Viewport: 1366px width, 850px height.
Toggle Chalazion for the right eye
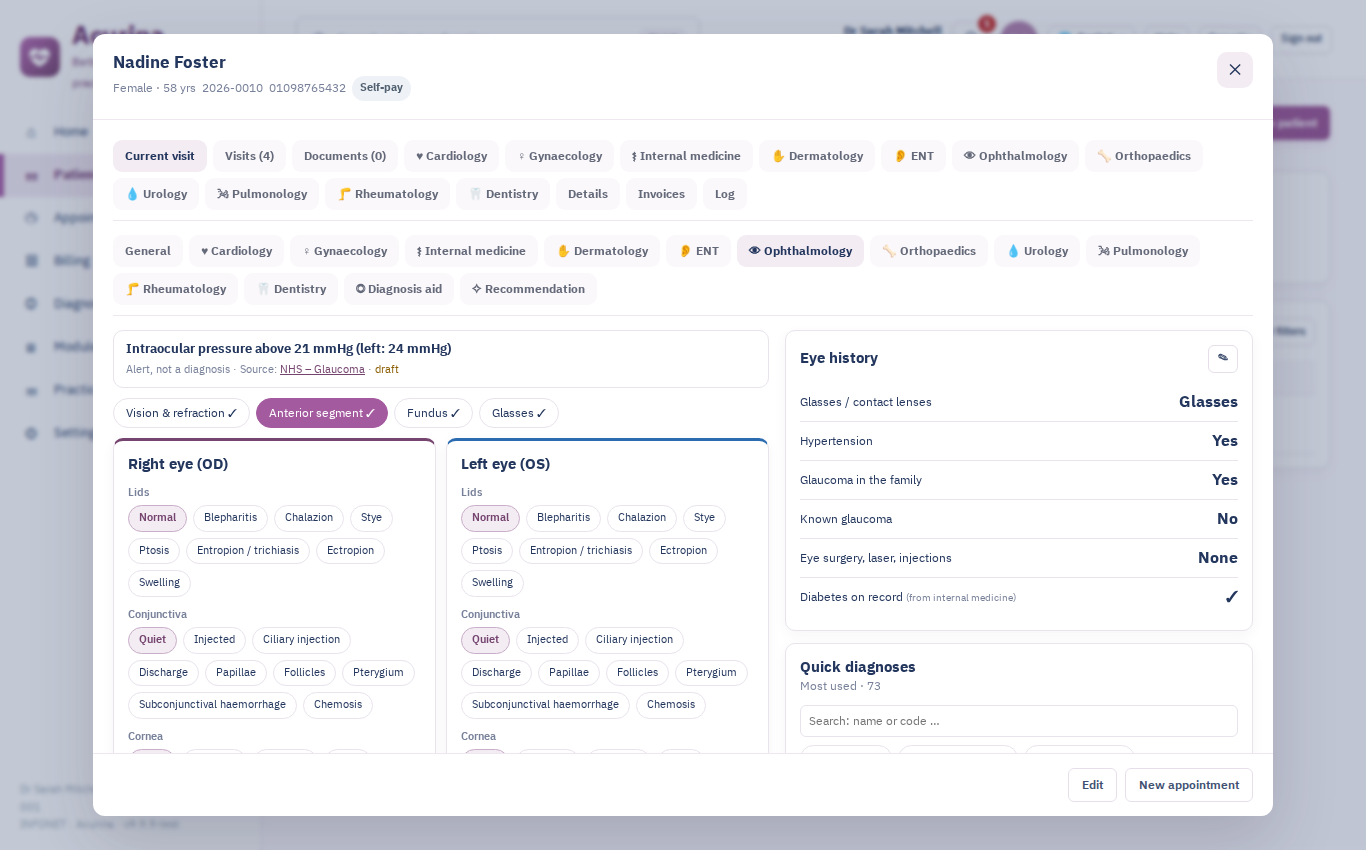[x=309, y=518]
